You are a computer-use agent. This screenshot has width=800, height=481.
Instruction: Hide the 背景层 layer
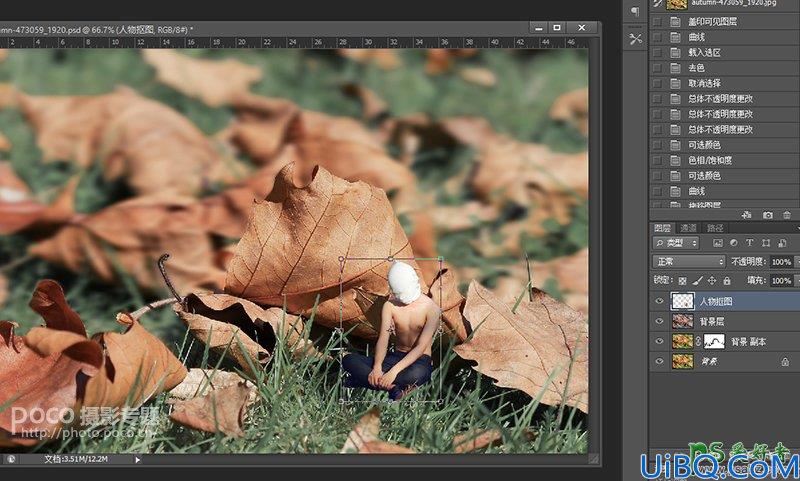[659, 321]
